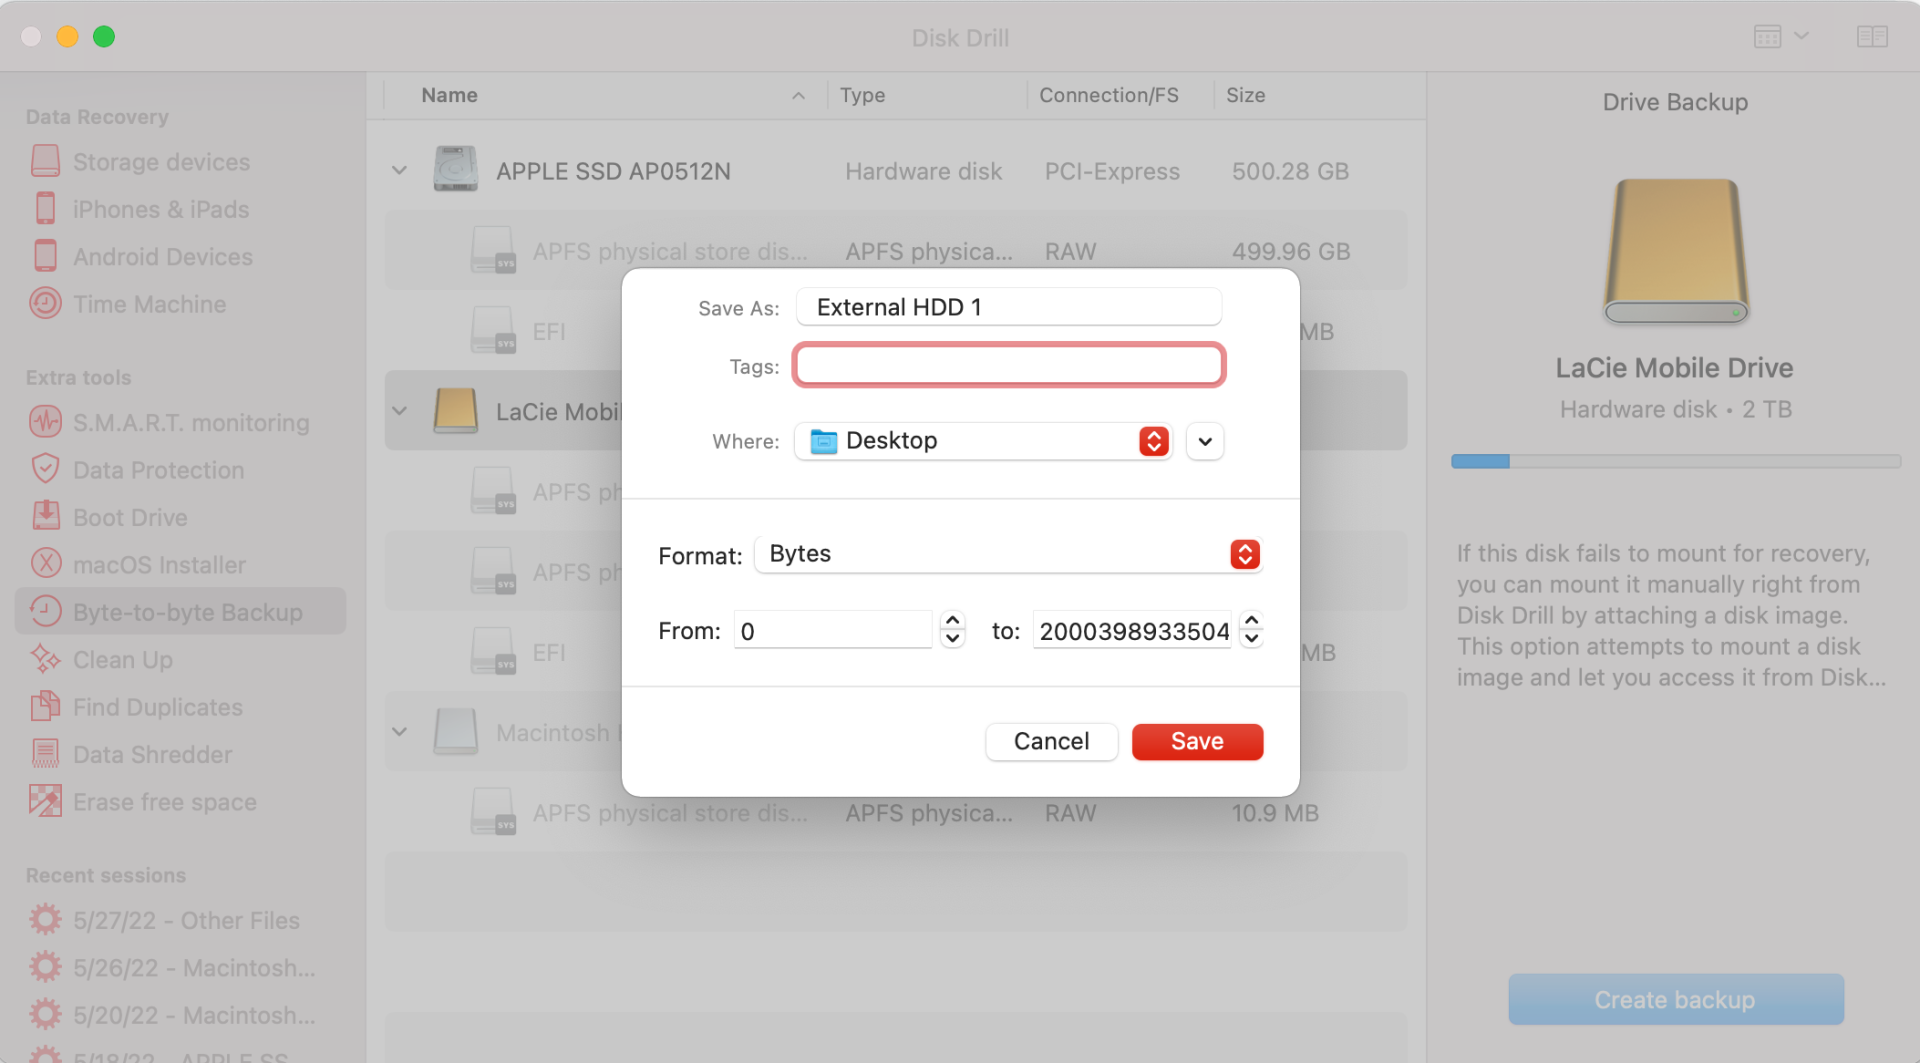Click the LaCie Mobile drive icon in list

(455, 411)
